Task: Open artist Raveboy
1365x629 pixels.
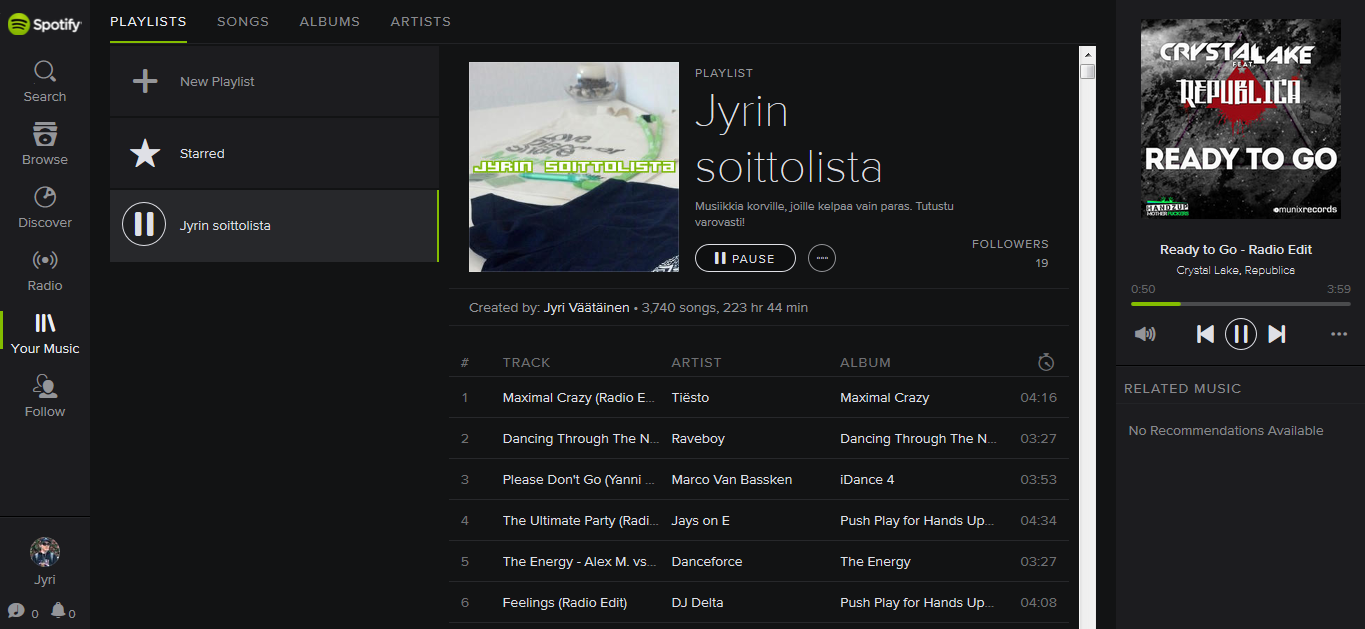Action: coord(698,438)
